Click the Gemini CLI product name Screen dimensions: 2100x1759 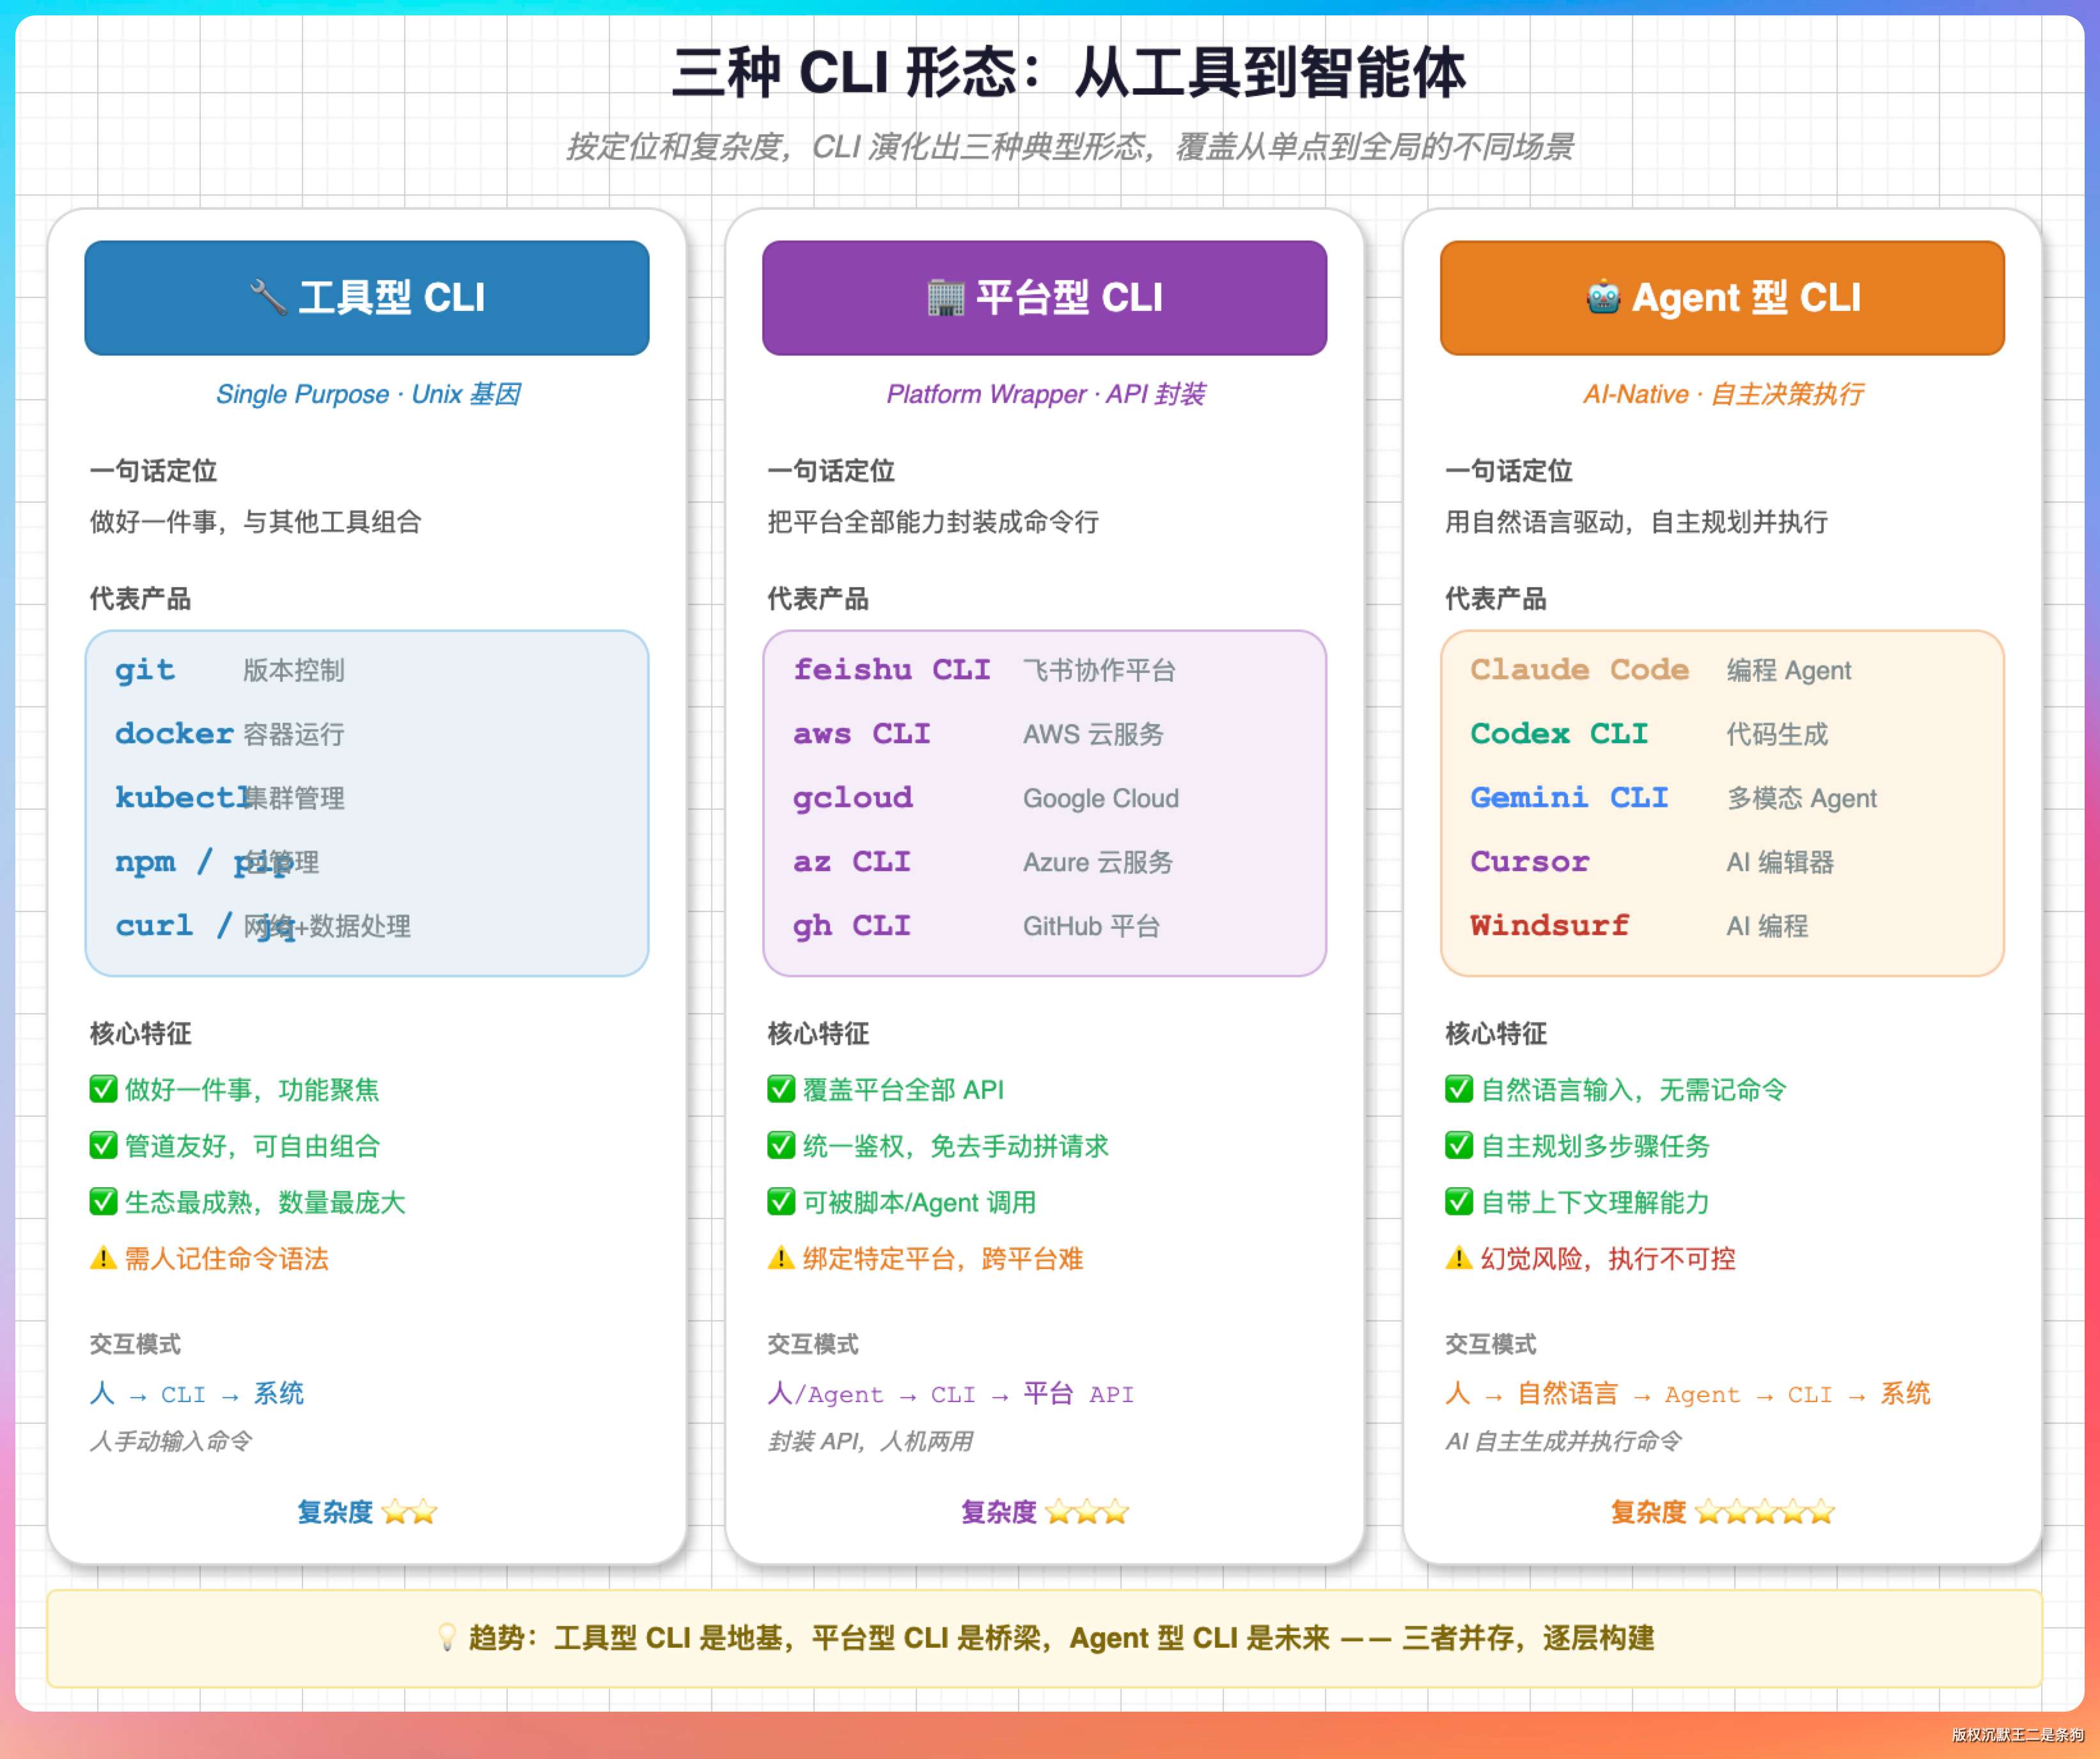tap(1569, 797)
